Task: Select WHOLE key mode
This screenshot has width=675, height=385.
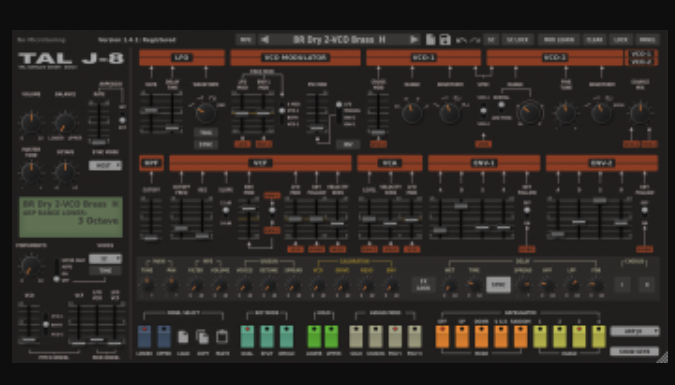Action: tap(286, 336)
